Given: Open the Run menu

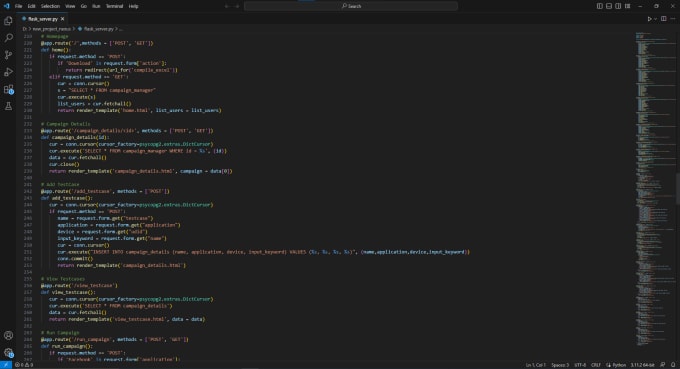Looking at the screenshot, I should tap(96, 6).
